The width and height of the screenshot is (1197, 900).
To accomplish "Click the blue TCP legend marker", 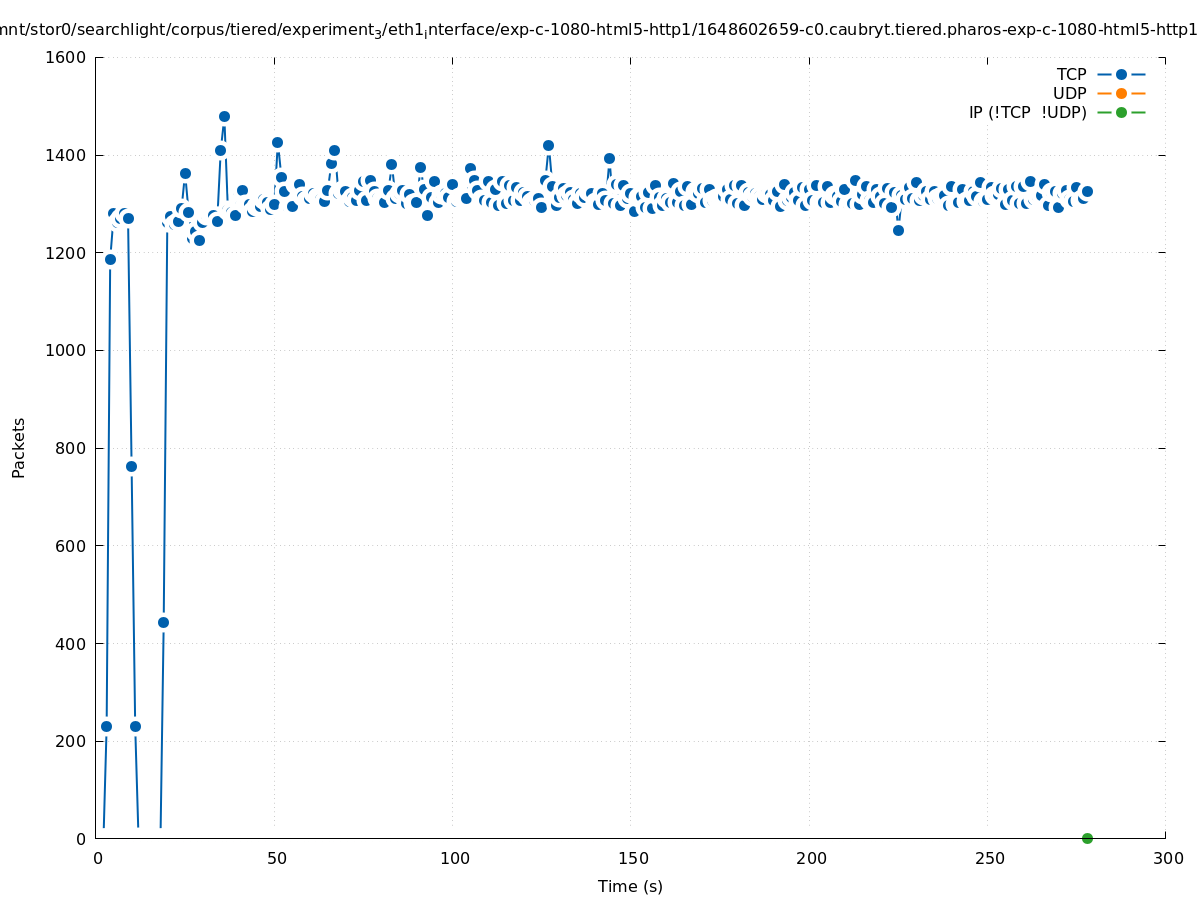I will (1121, 74).
